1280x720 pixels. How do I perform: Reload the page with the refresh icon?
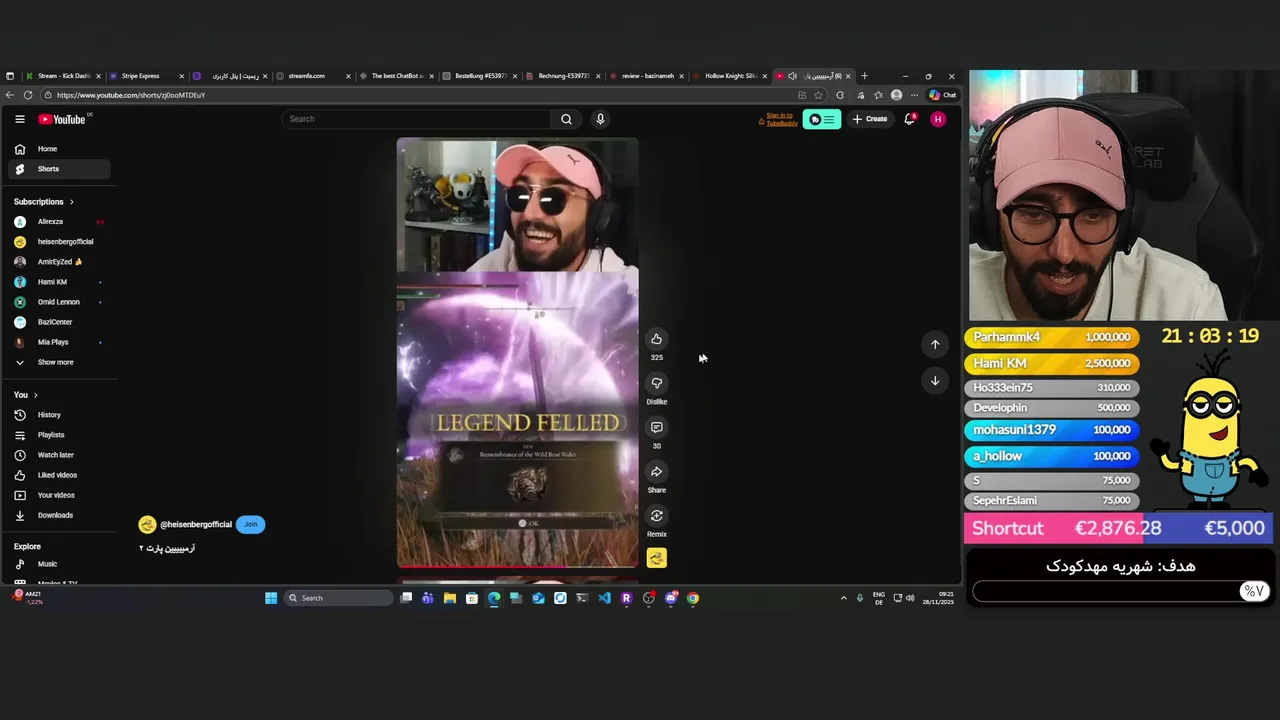tap(28, 95)
